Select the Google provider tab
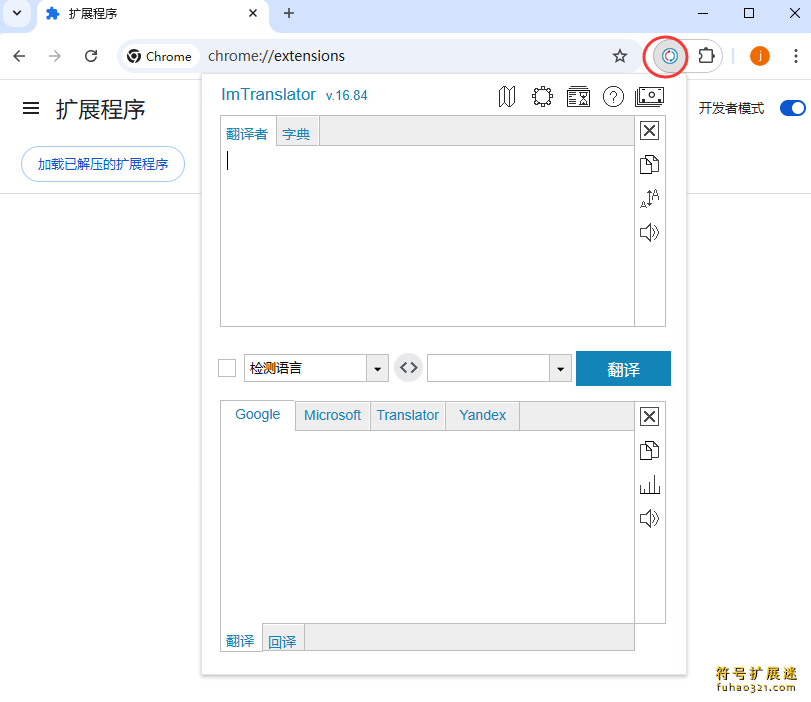The image size is (811, 702). pos(258,415)
